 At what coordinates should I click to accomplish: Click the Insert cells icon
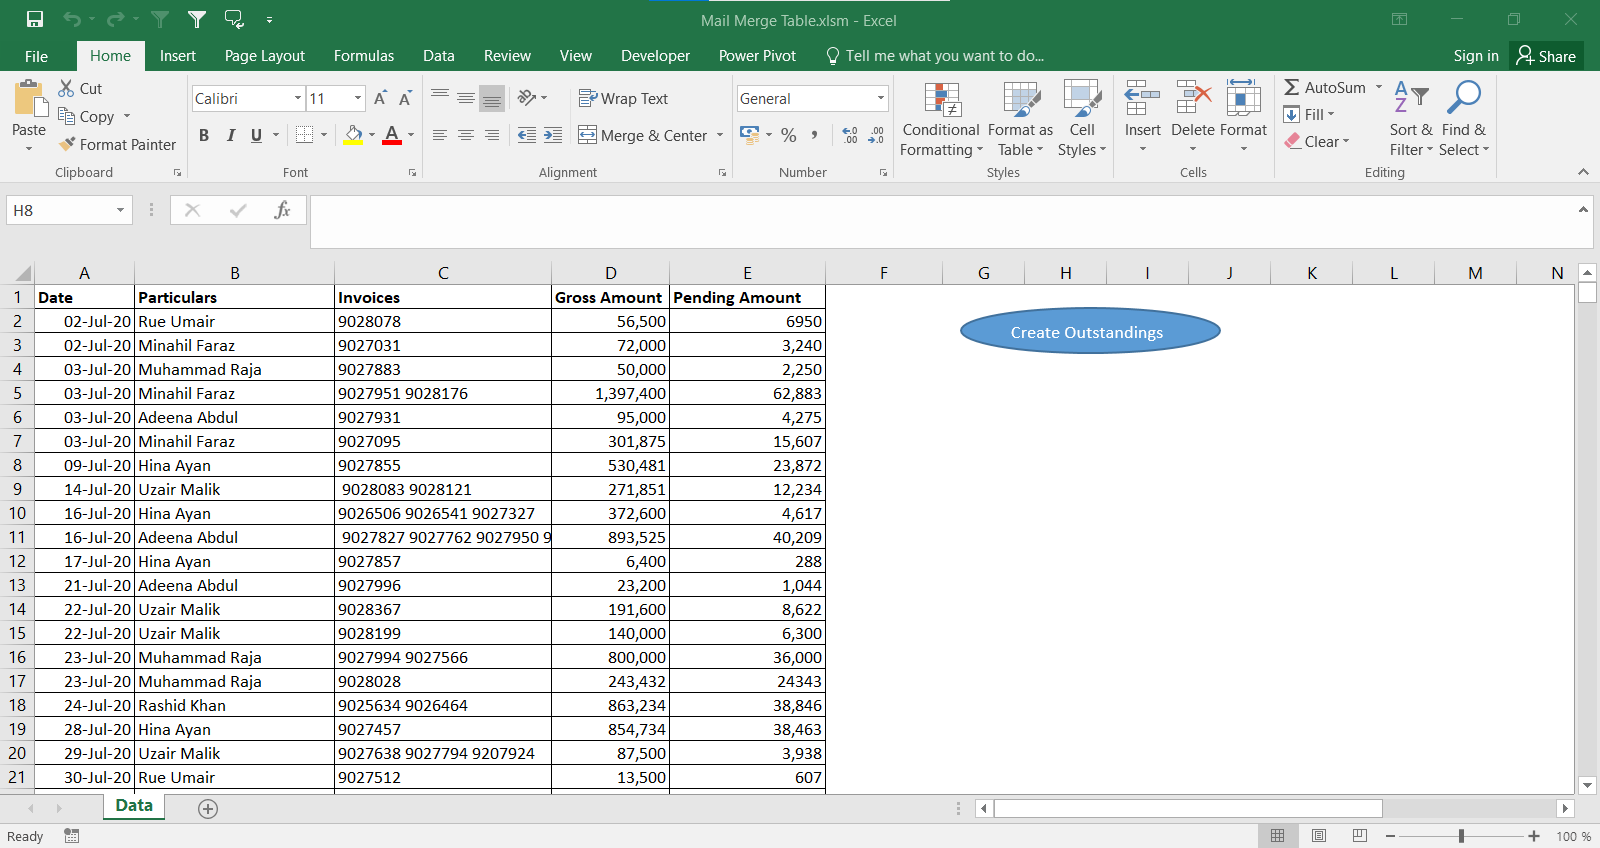[1142, 99]
